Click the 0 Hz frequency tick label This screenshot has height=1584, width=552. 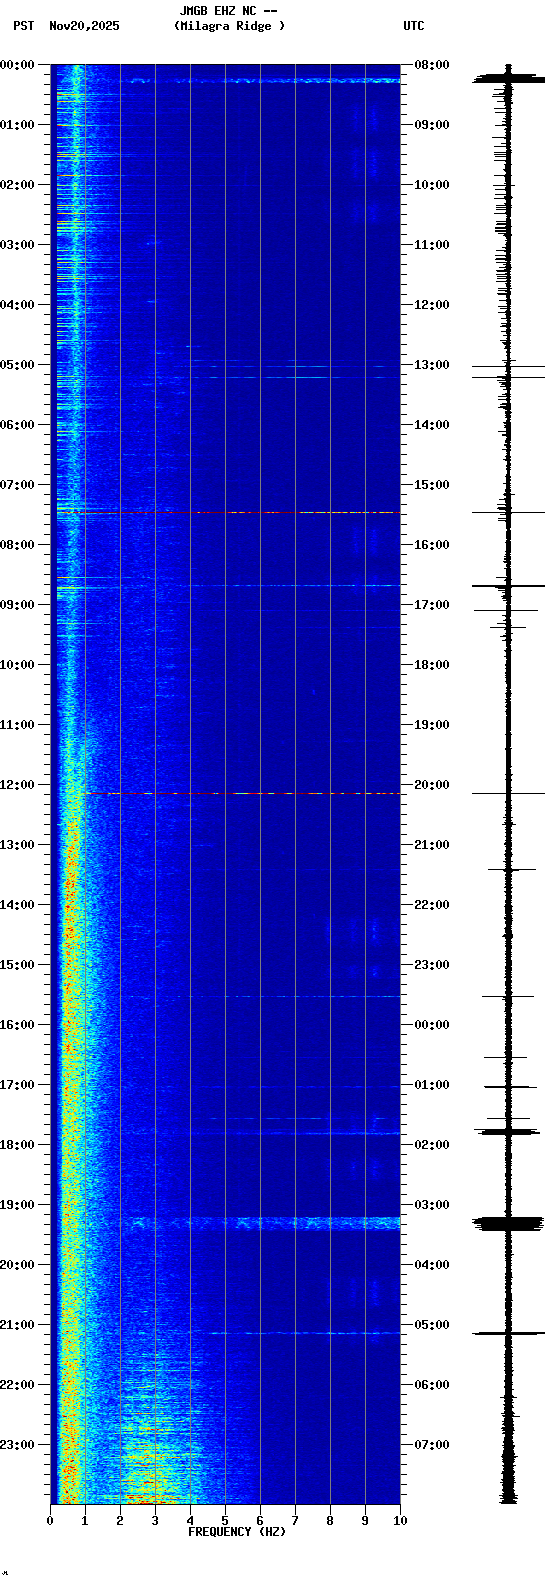50,1521
